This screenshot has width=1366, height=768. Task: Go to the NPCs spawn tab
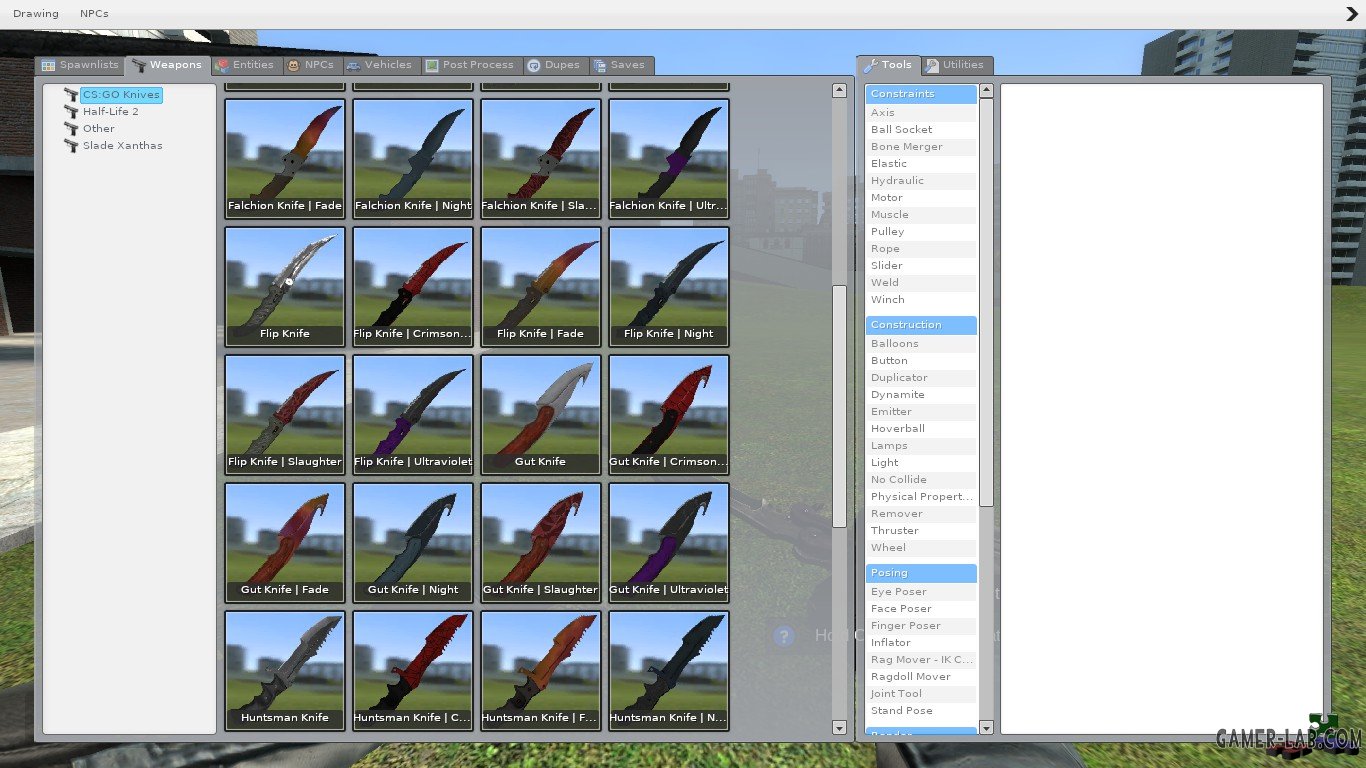(311, 65)
